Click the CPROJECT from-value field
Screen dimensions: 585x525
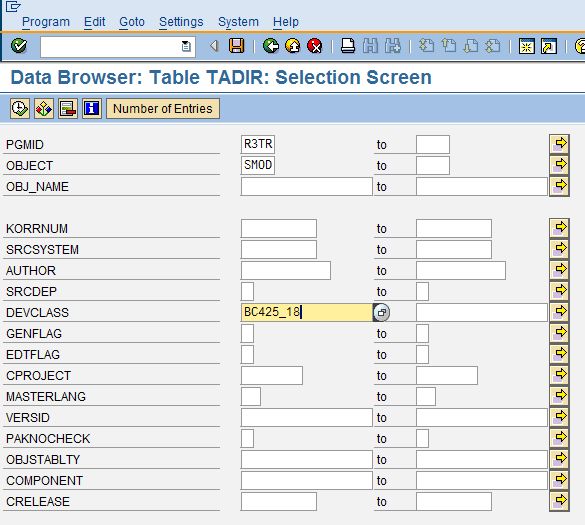pos(272,375)
